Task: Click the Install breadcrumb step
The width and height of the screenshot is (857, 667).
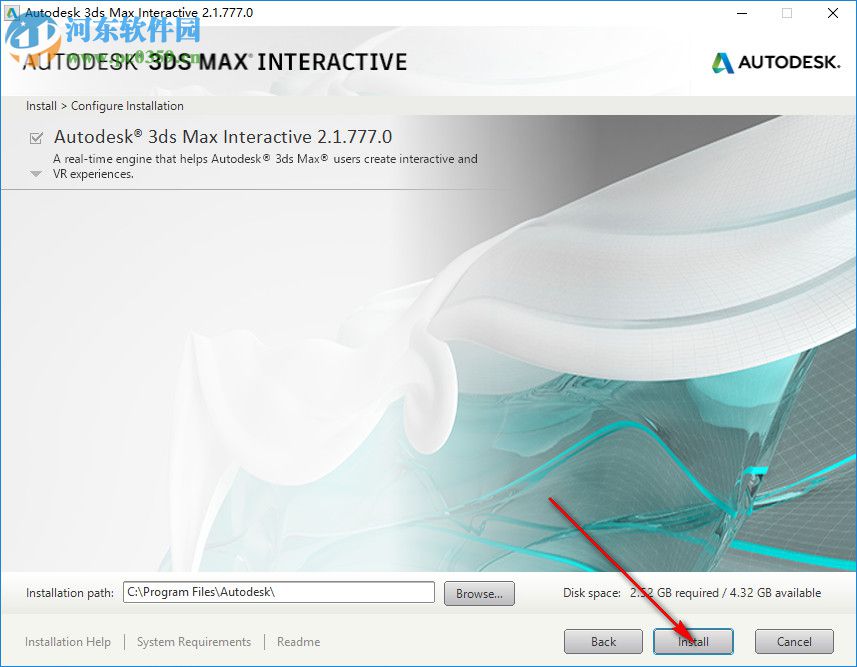Action: click(40, 105)
